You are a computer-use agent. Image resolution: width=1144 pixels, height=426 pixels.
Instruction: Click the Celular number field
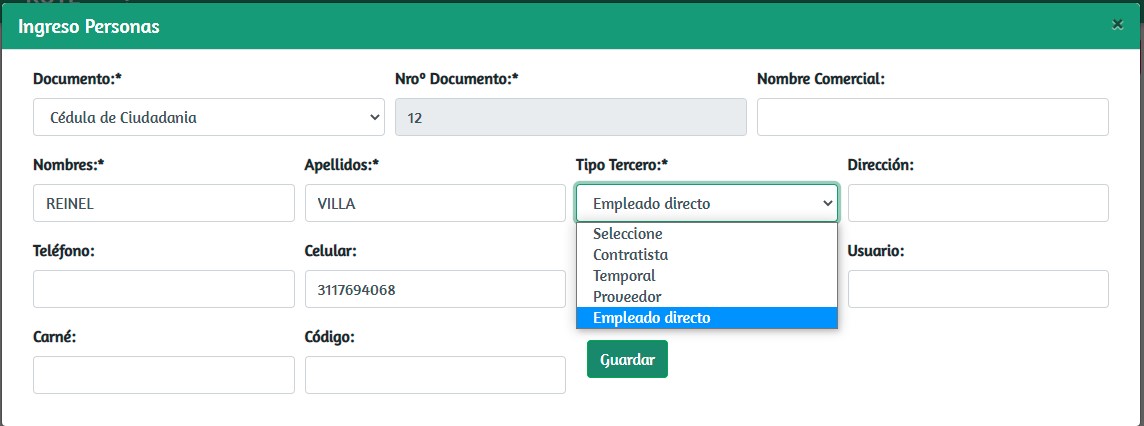coord(435,289)
